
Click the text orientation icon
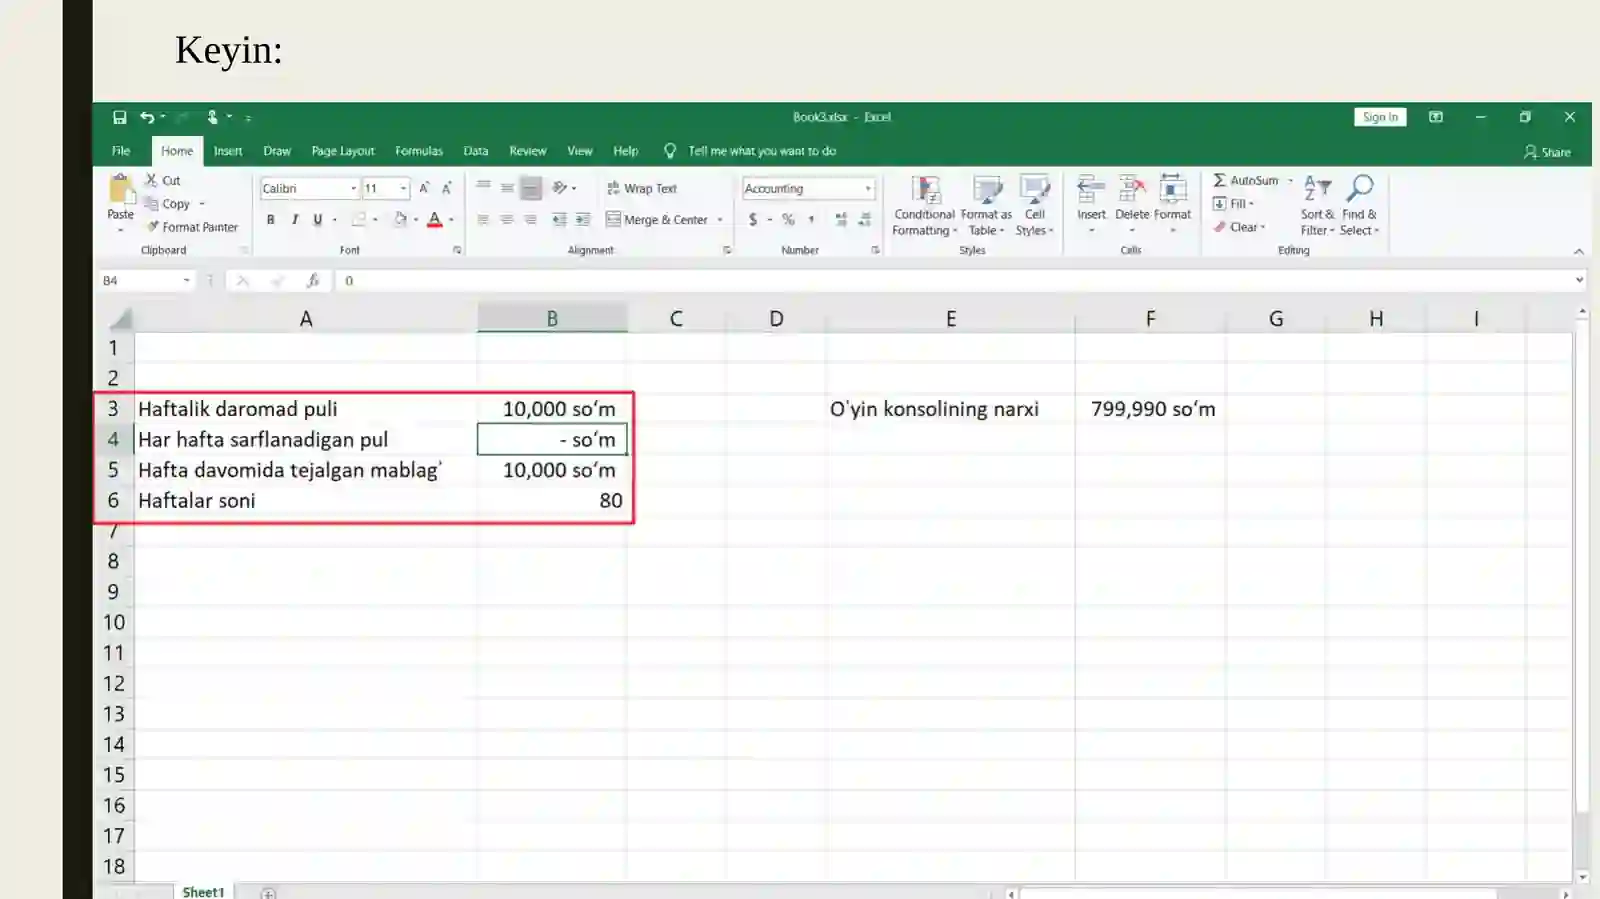tap(560, 187)
